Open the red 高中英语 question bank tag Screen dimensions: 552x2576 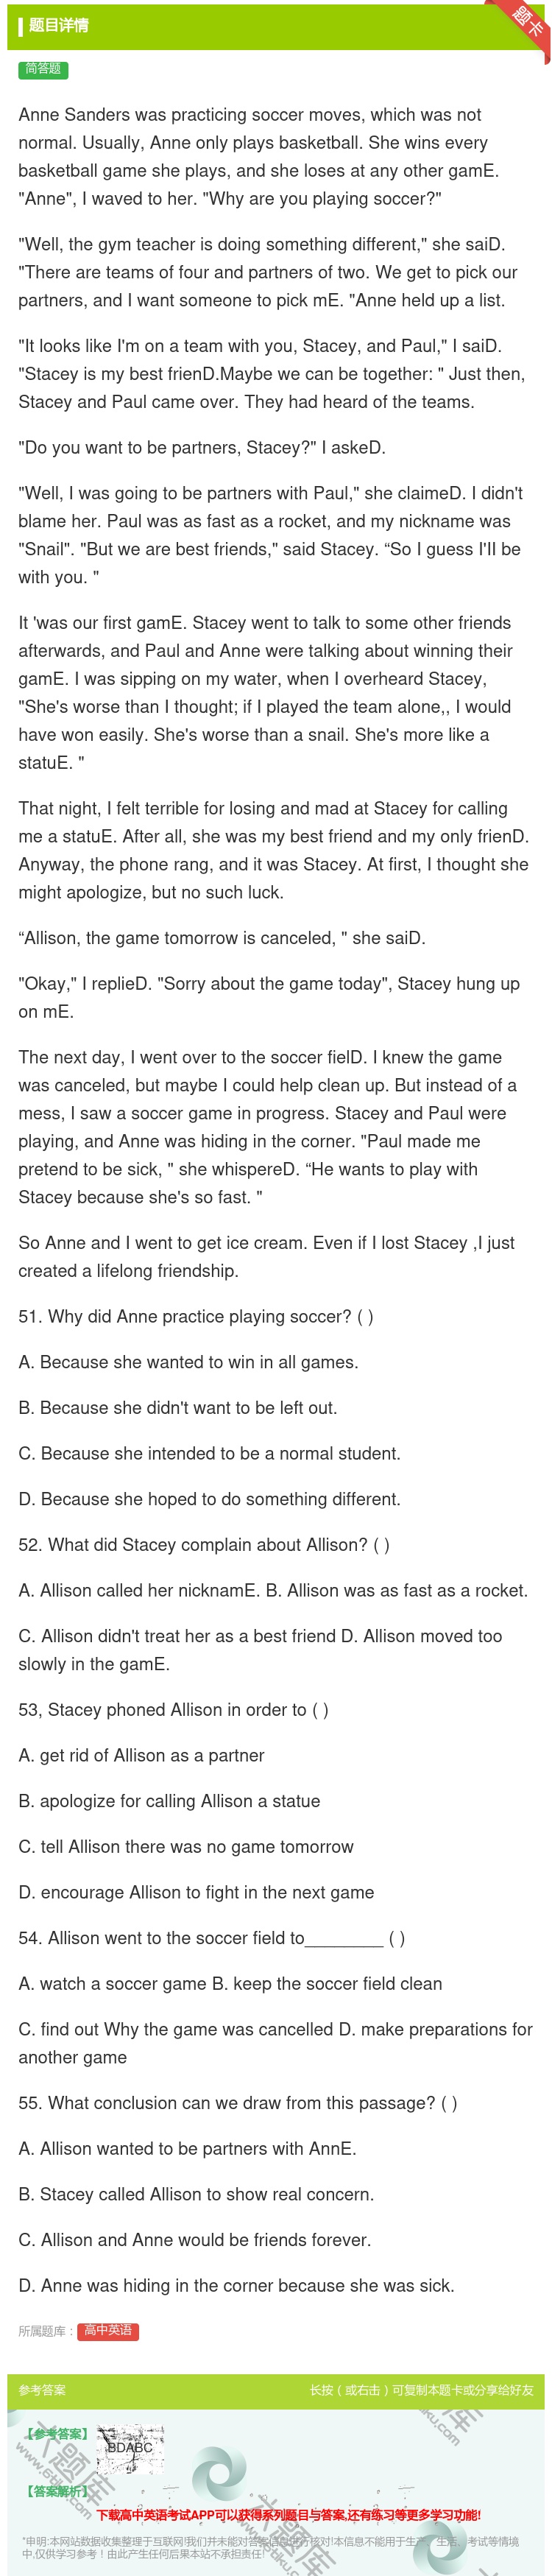(108, 2330)
